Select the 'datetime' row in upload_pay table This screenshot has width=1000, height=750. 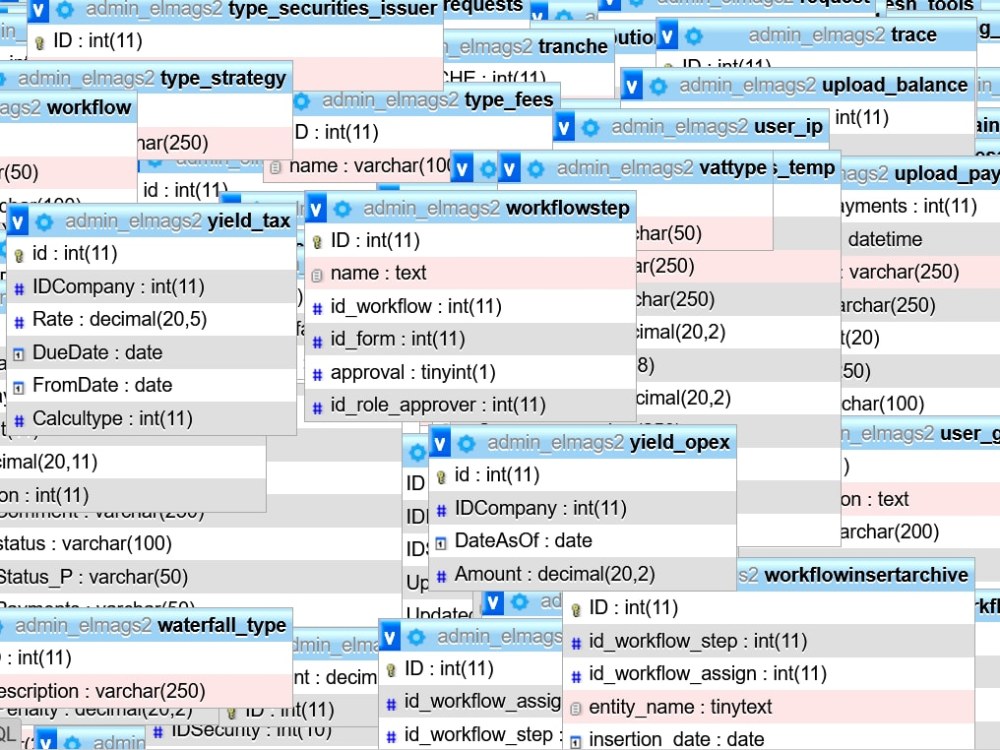[920, 239]
